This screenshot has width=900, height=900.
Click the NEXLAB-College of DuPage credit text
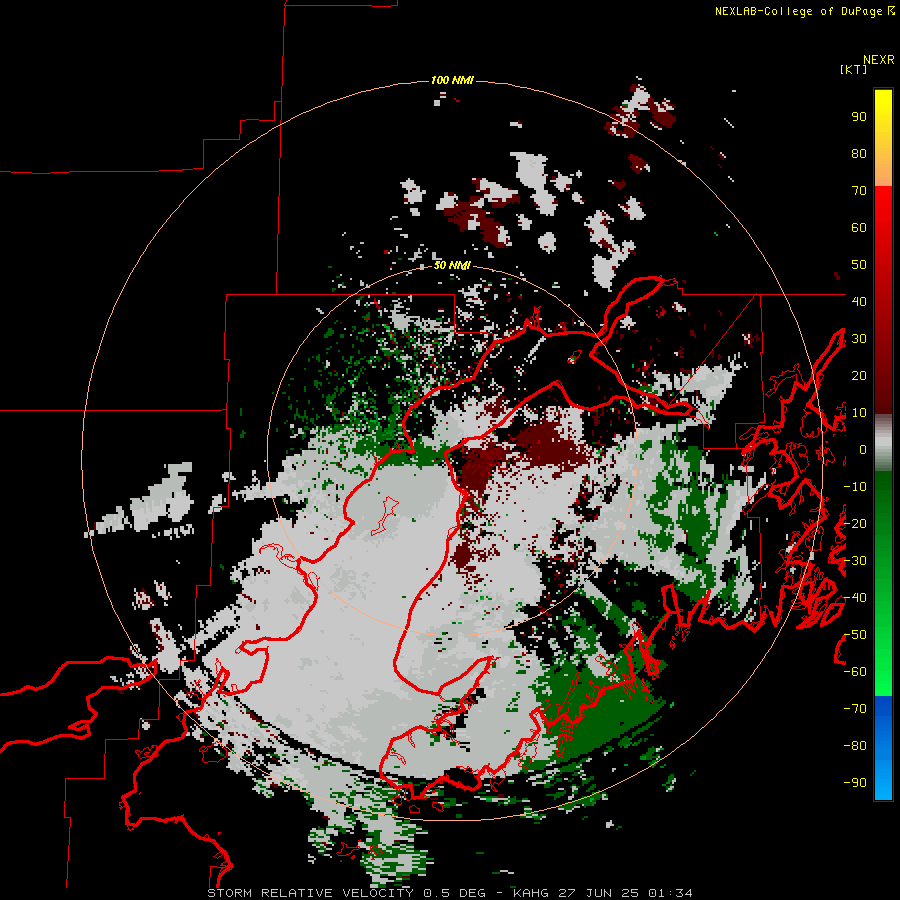coord(805,11)
